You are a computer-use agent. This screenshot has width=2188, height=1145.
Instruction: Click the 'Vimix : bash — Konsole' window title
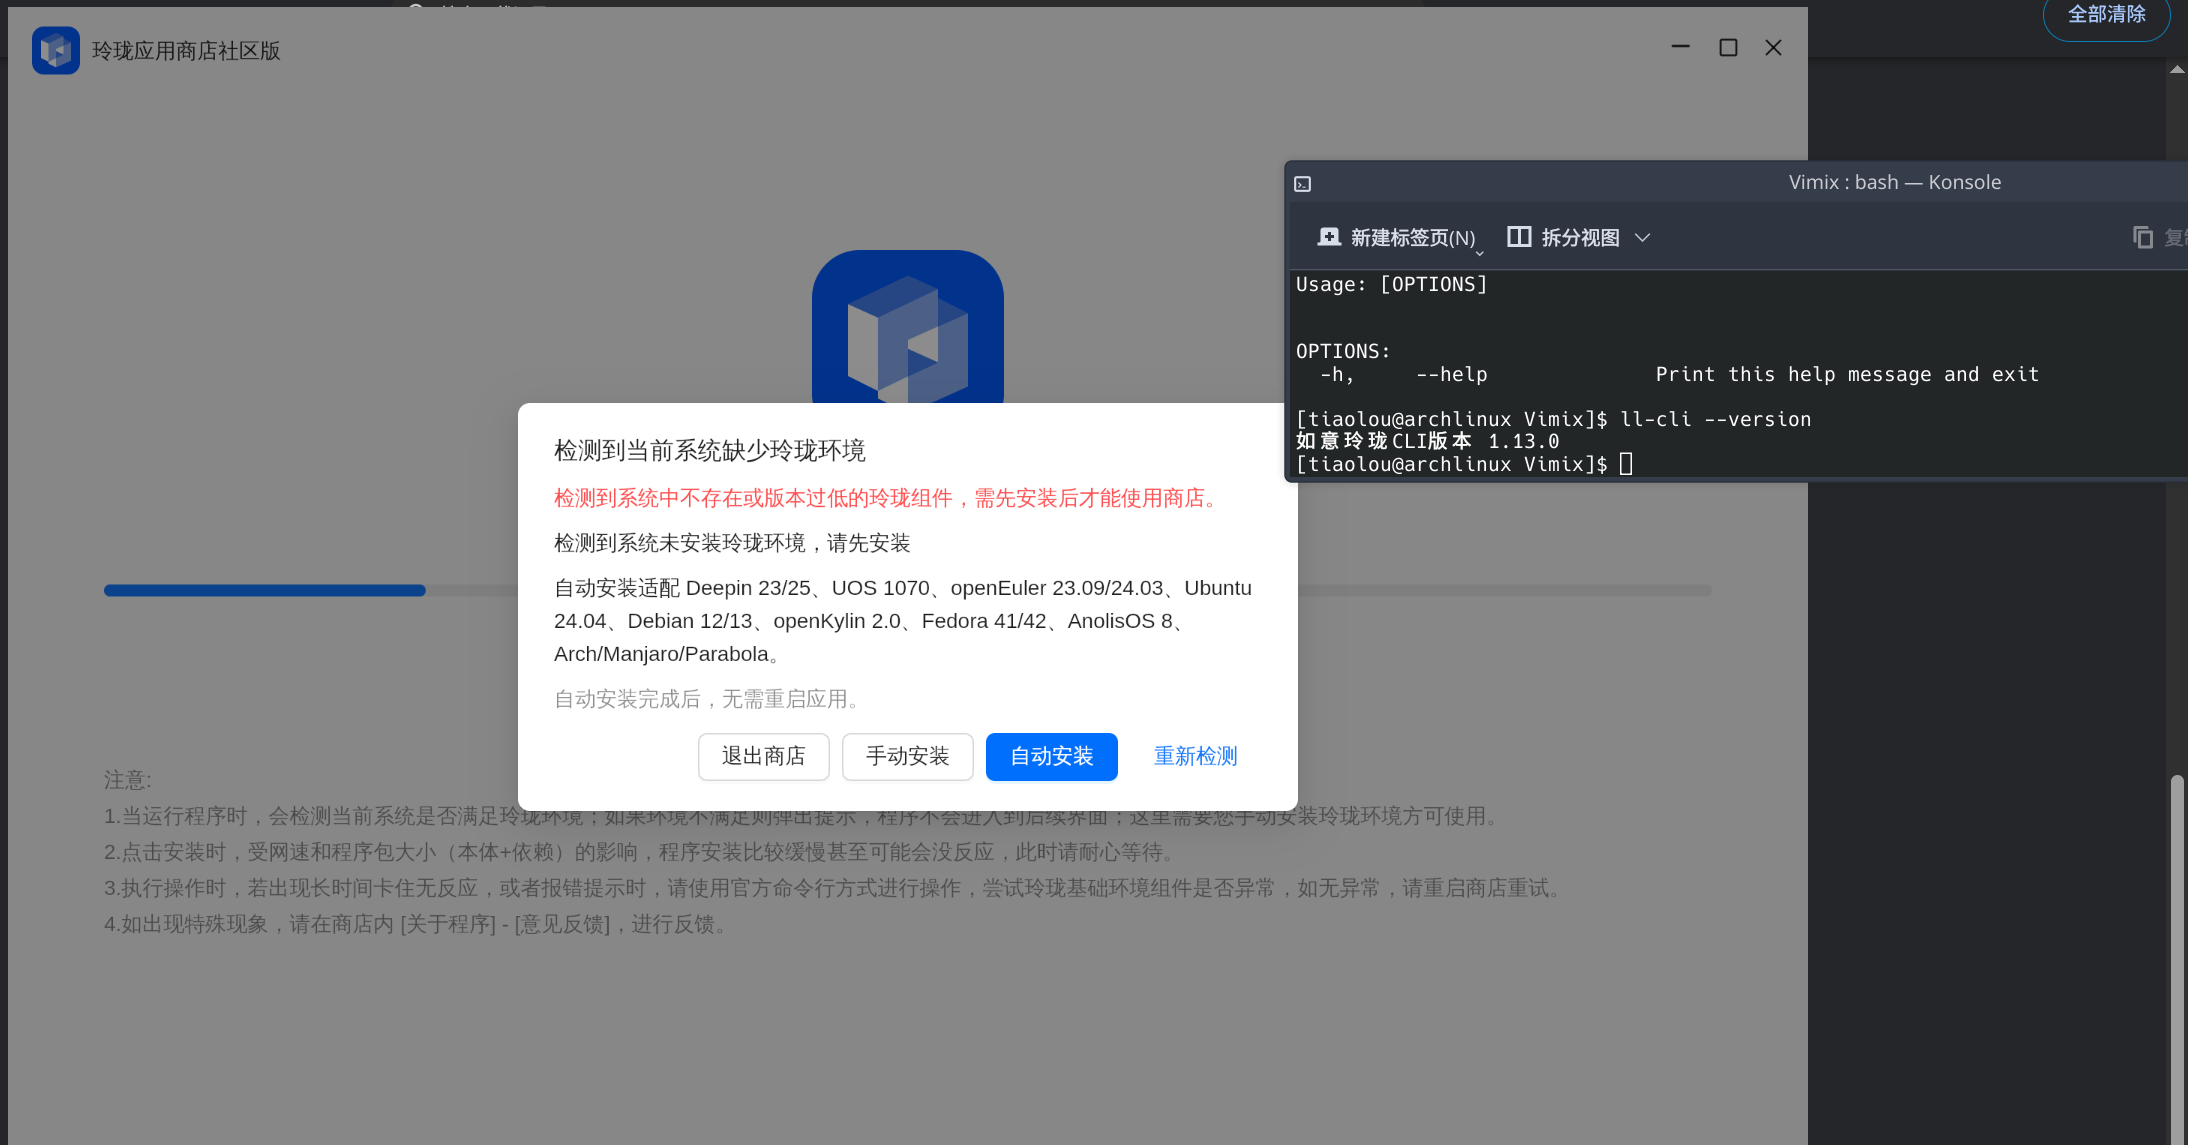pos(1895,182)
